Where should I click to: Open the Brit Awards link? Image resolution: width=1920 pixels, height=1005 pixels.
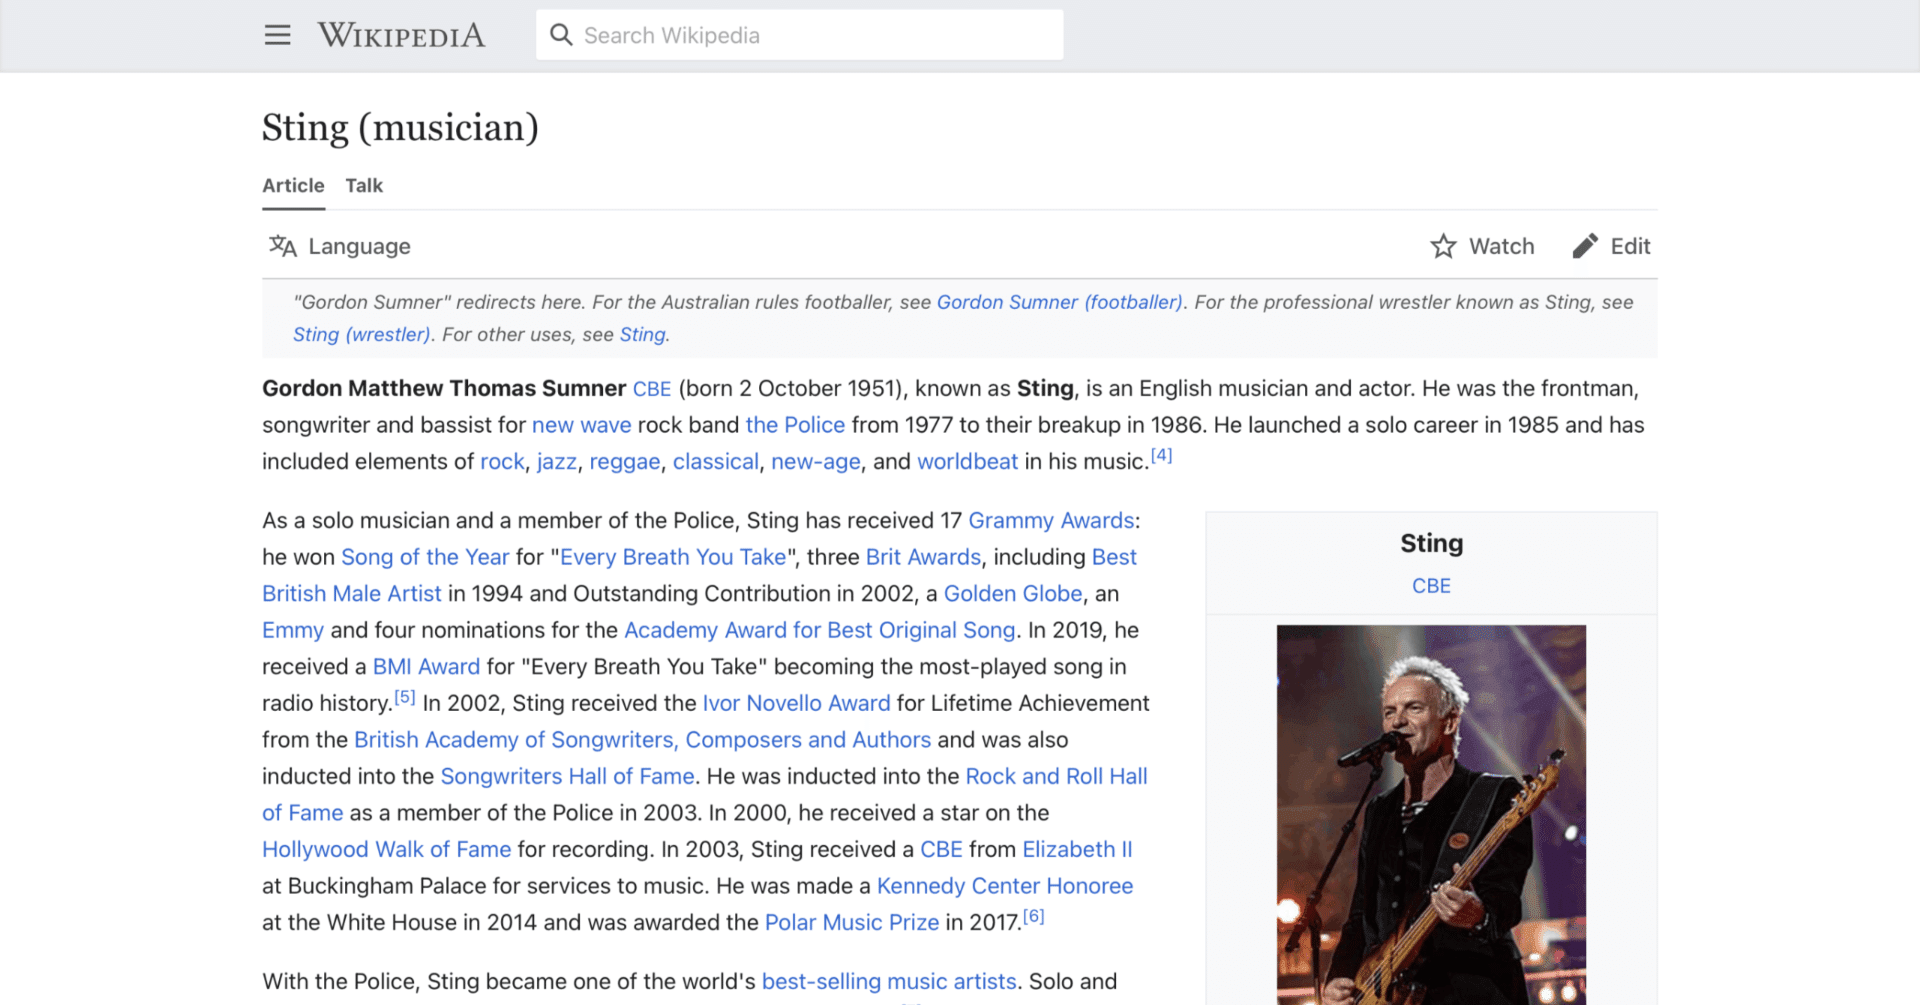[x=923, y=557]
